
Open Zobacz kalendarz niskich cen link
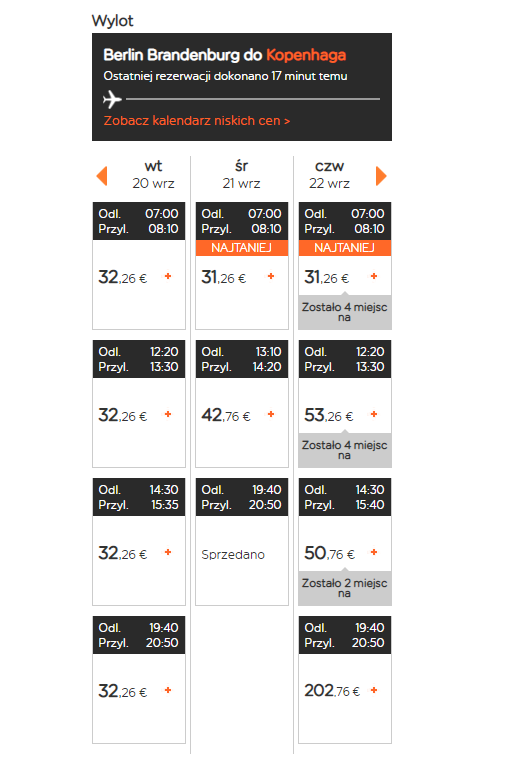tap(196, 121)
